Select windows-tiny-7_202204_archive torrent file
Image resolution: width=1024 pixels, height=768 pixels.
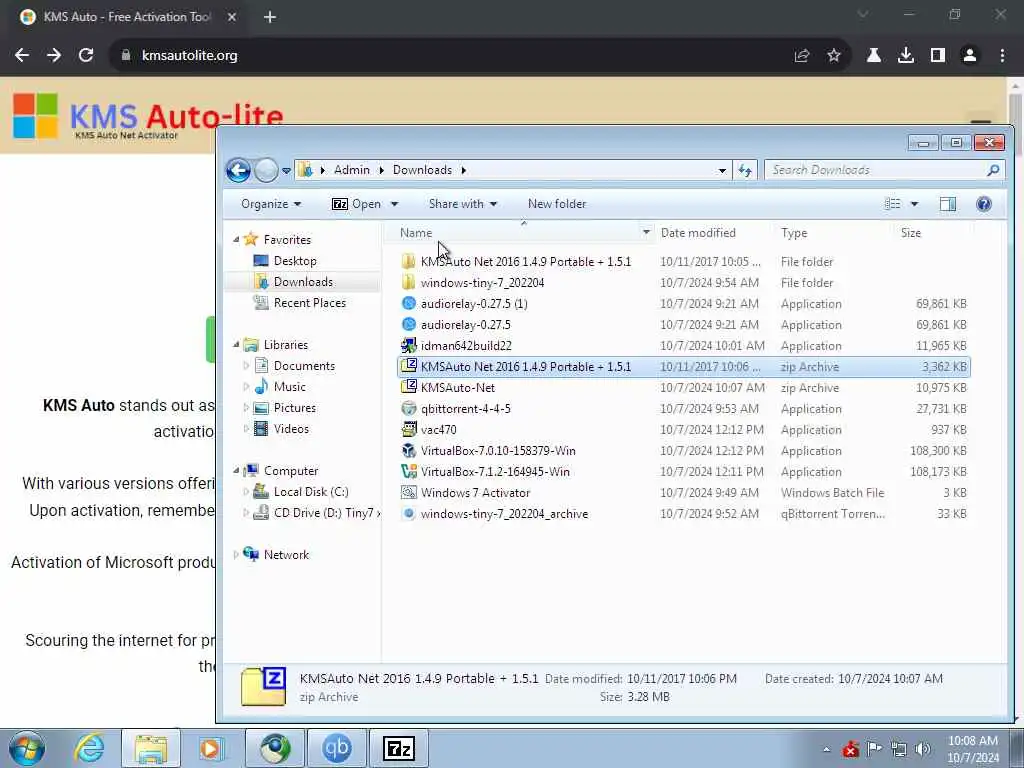tap(504, 514)
